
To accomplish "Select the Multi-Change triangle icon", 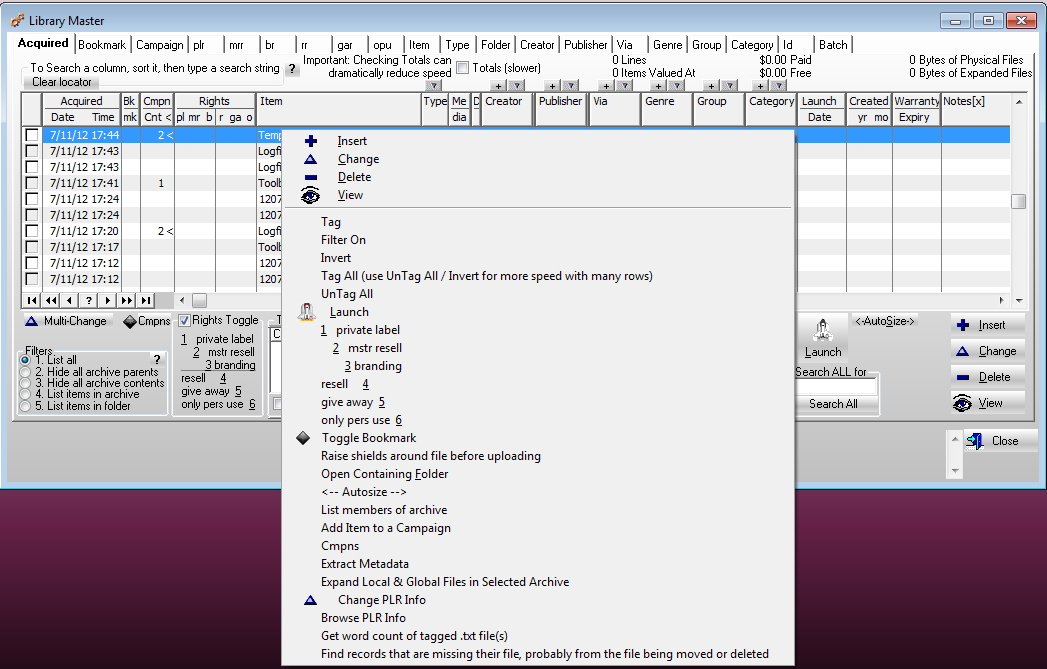I will pos(31,321).
